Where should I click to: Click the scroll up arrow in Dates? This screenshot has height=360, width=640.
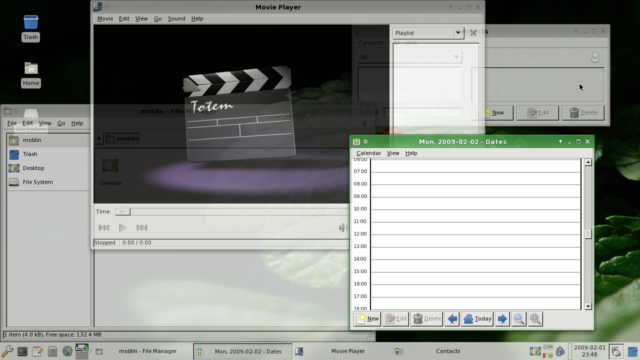[x=588, y=162]
